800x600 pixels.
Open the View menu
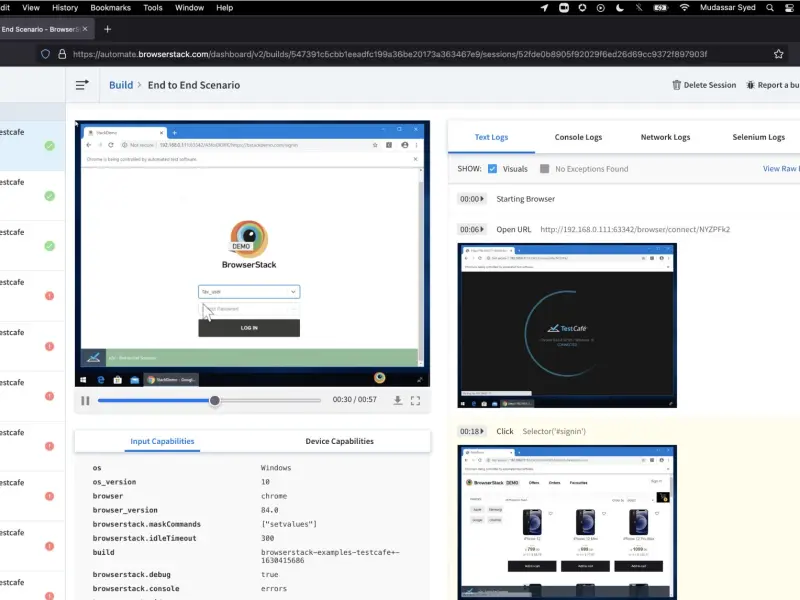point(31,8)
